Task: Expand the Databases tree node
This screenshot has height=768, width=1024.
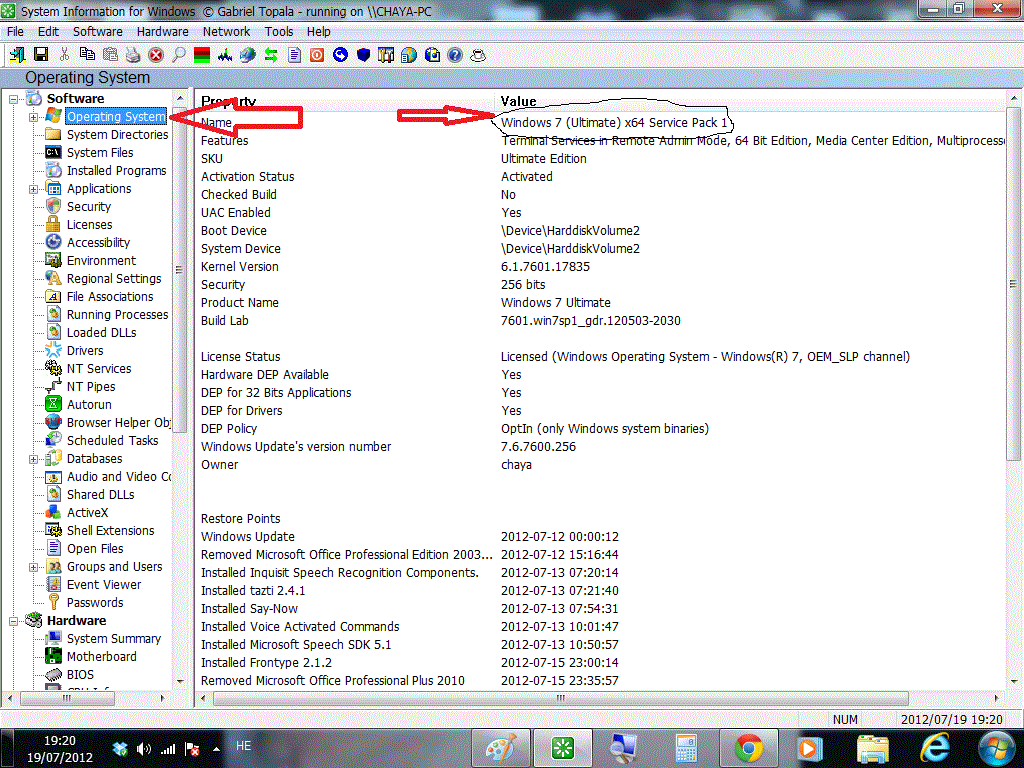Action: coord(33,460)
